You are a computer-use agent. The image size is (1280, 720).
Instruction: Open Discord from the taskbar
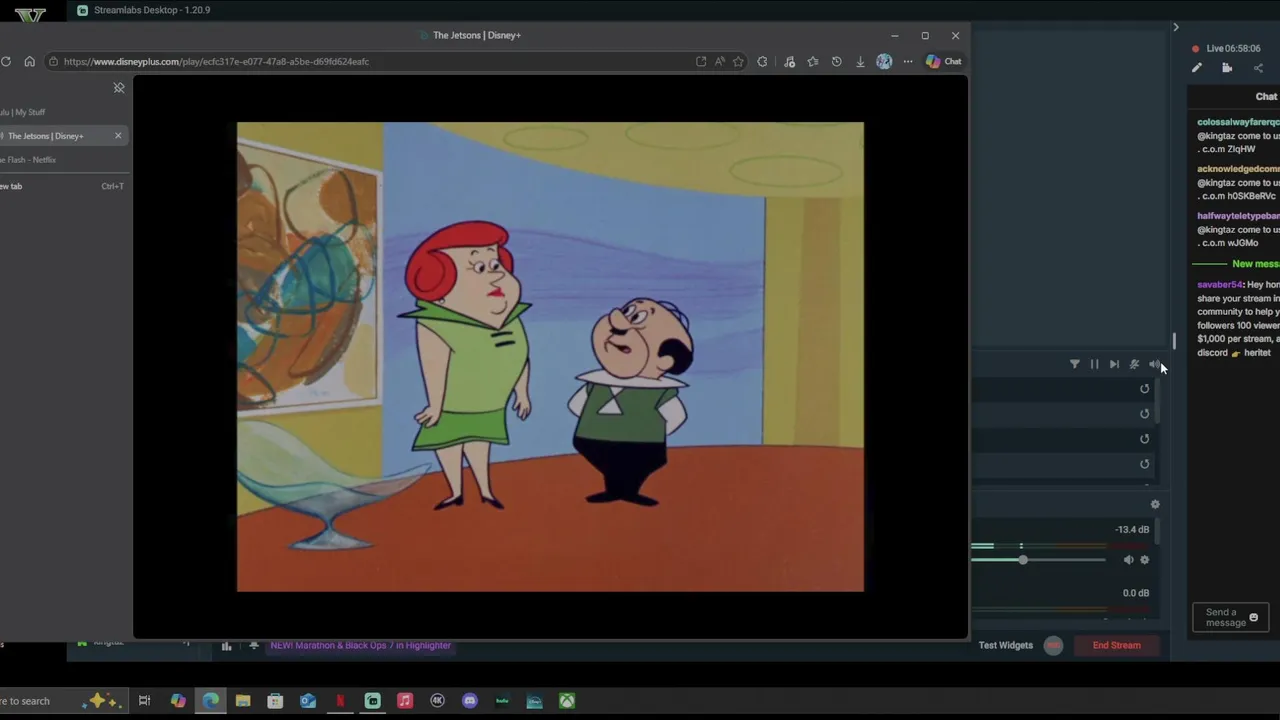click(x=469, y=701)
